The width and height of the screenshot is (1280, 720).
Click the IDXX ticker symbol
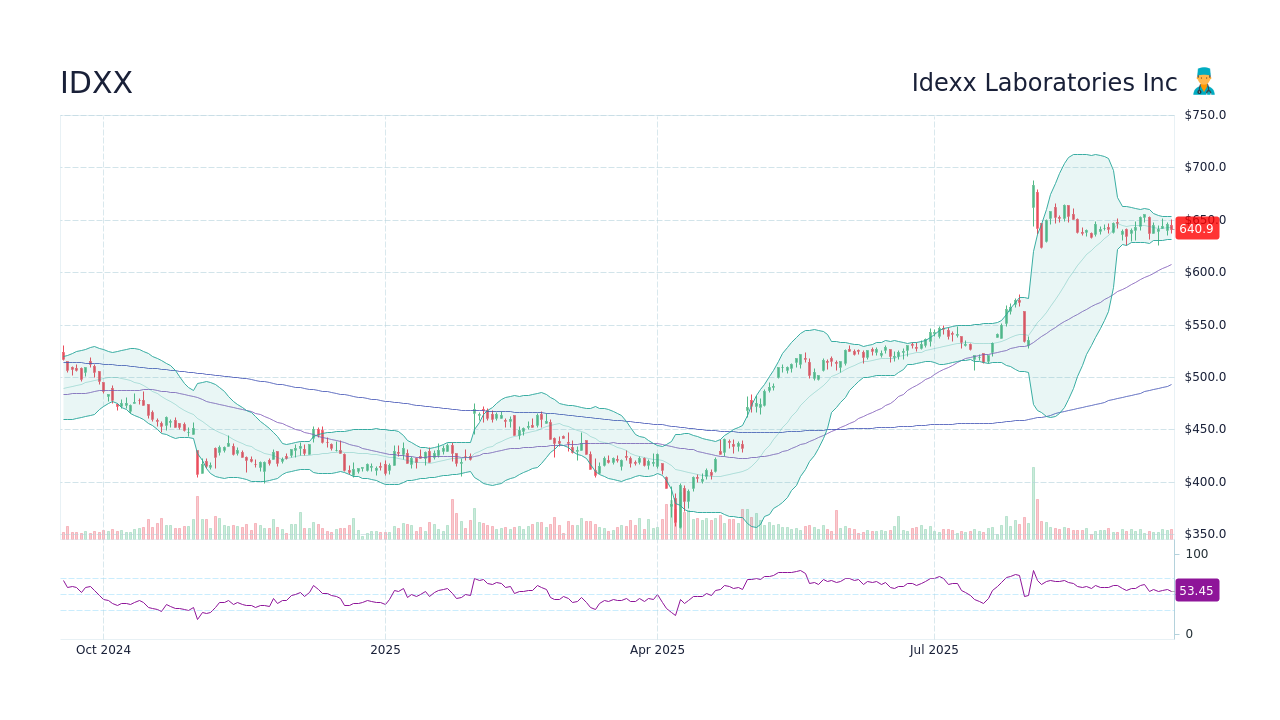click(95, 82)
